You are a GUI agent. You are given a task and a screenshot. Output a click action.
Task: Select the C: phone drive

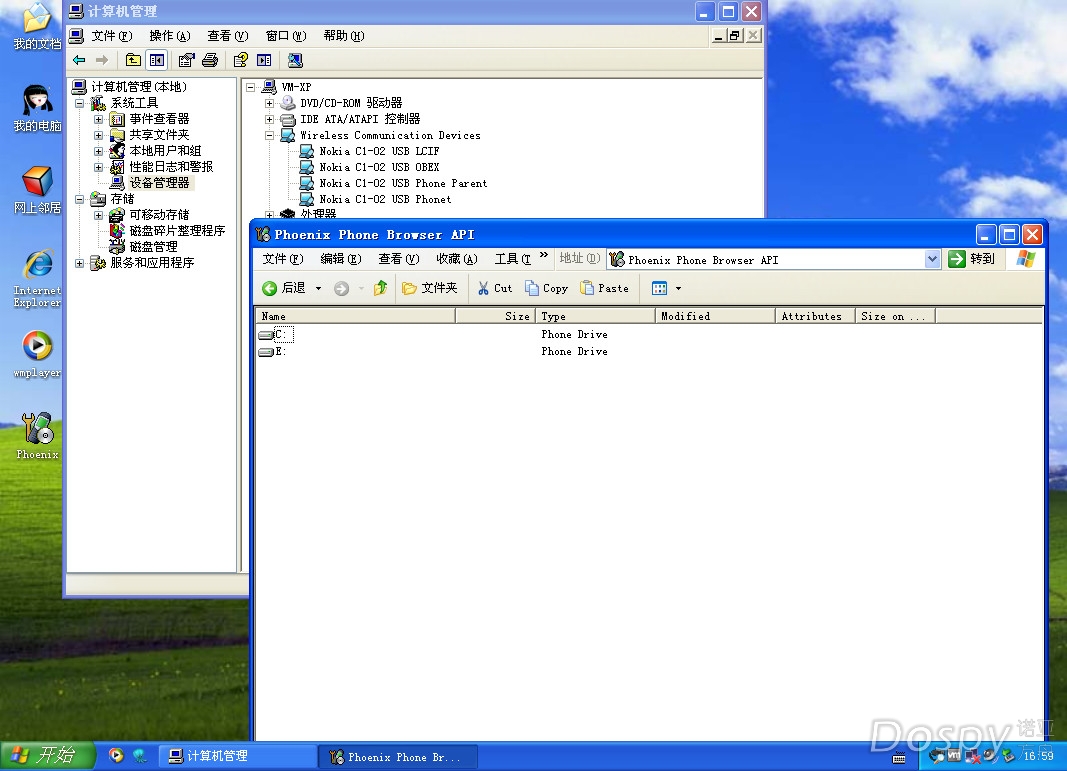click(275, 334)
